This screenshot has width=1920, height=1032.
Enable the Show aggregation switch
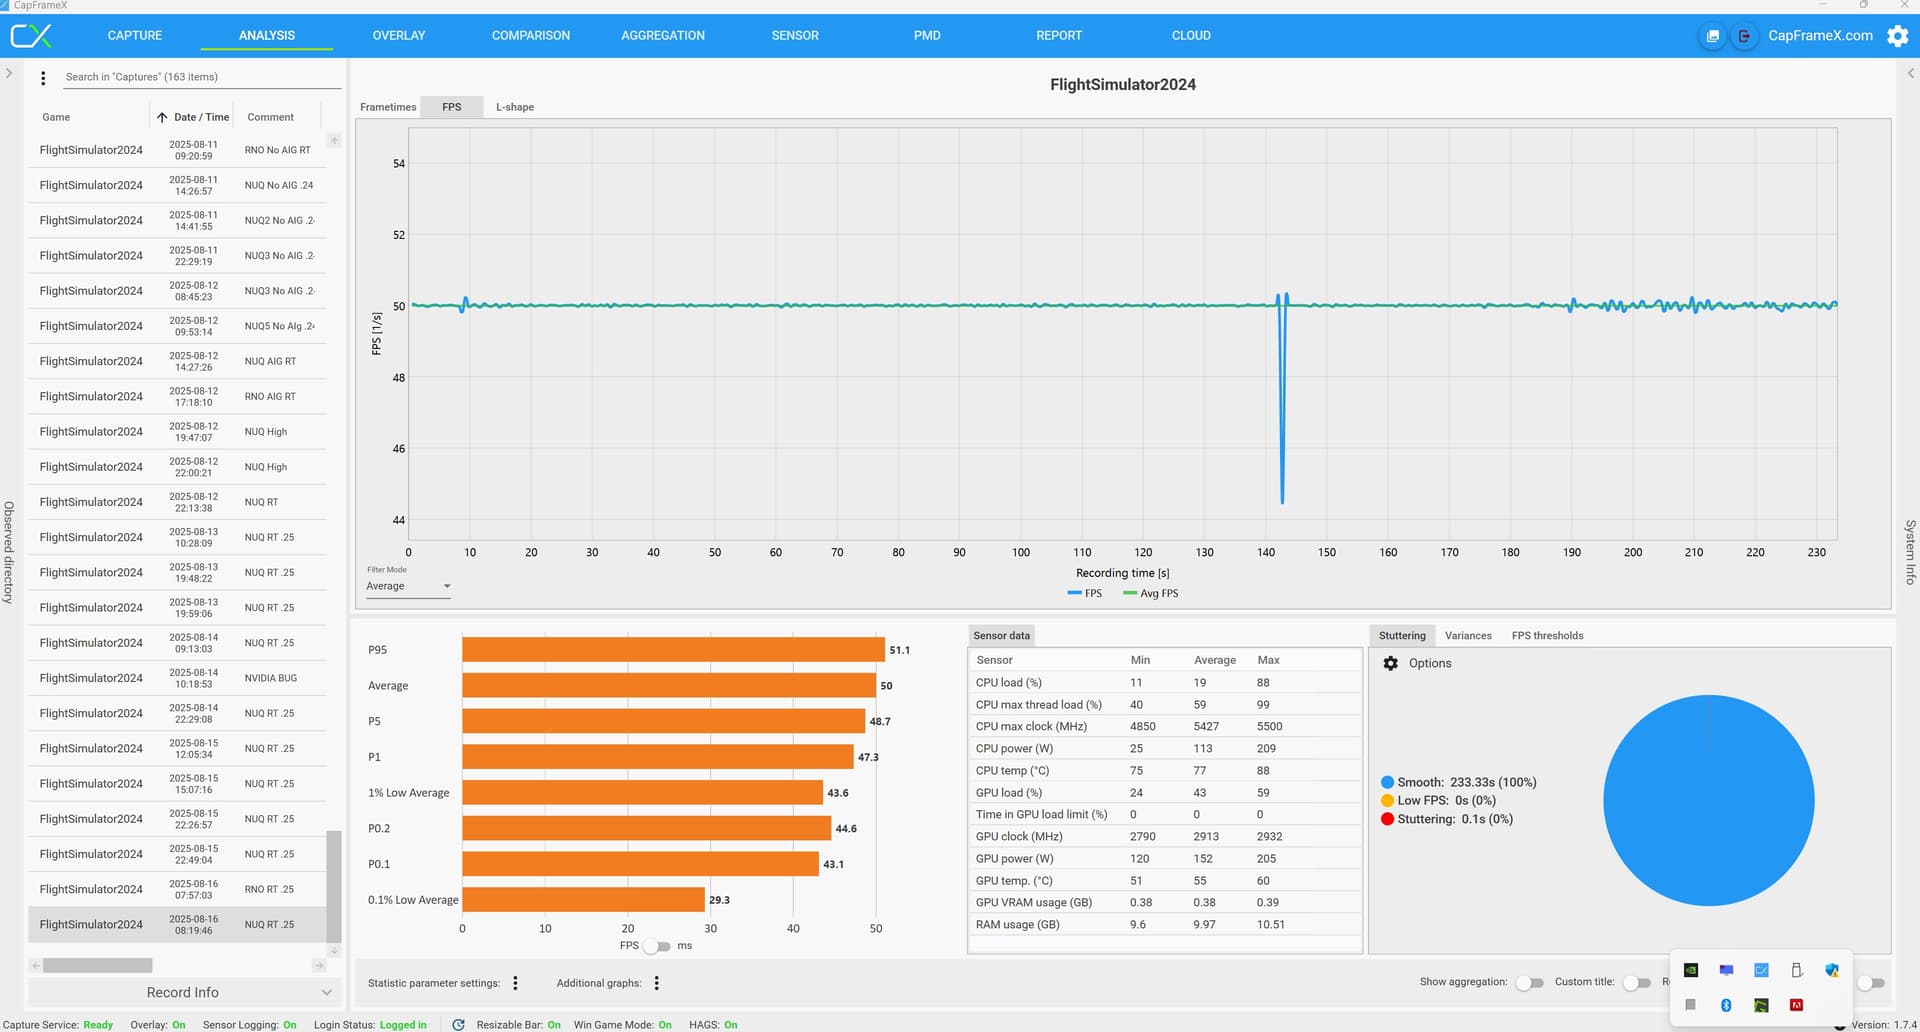(x=1529, y=983)
